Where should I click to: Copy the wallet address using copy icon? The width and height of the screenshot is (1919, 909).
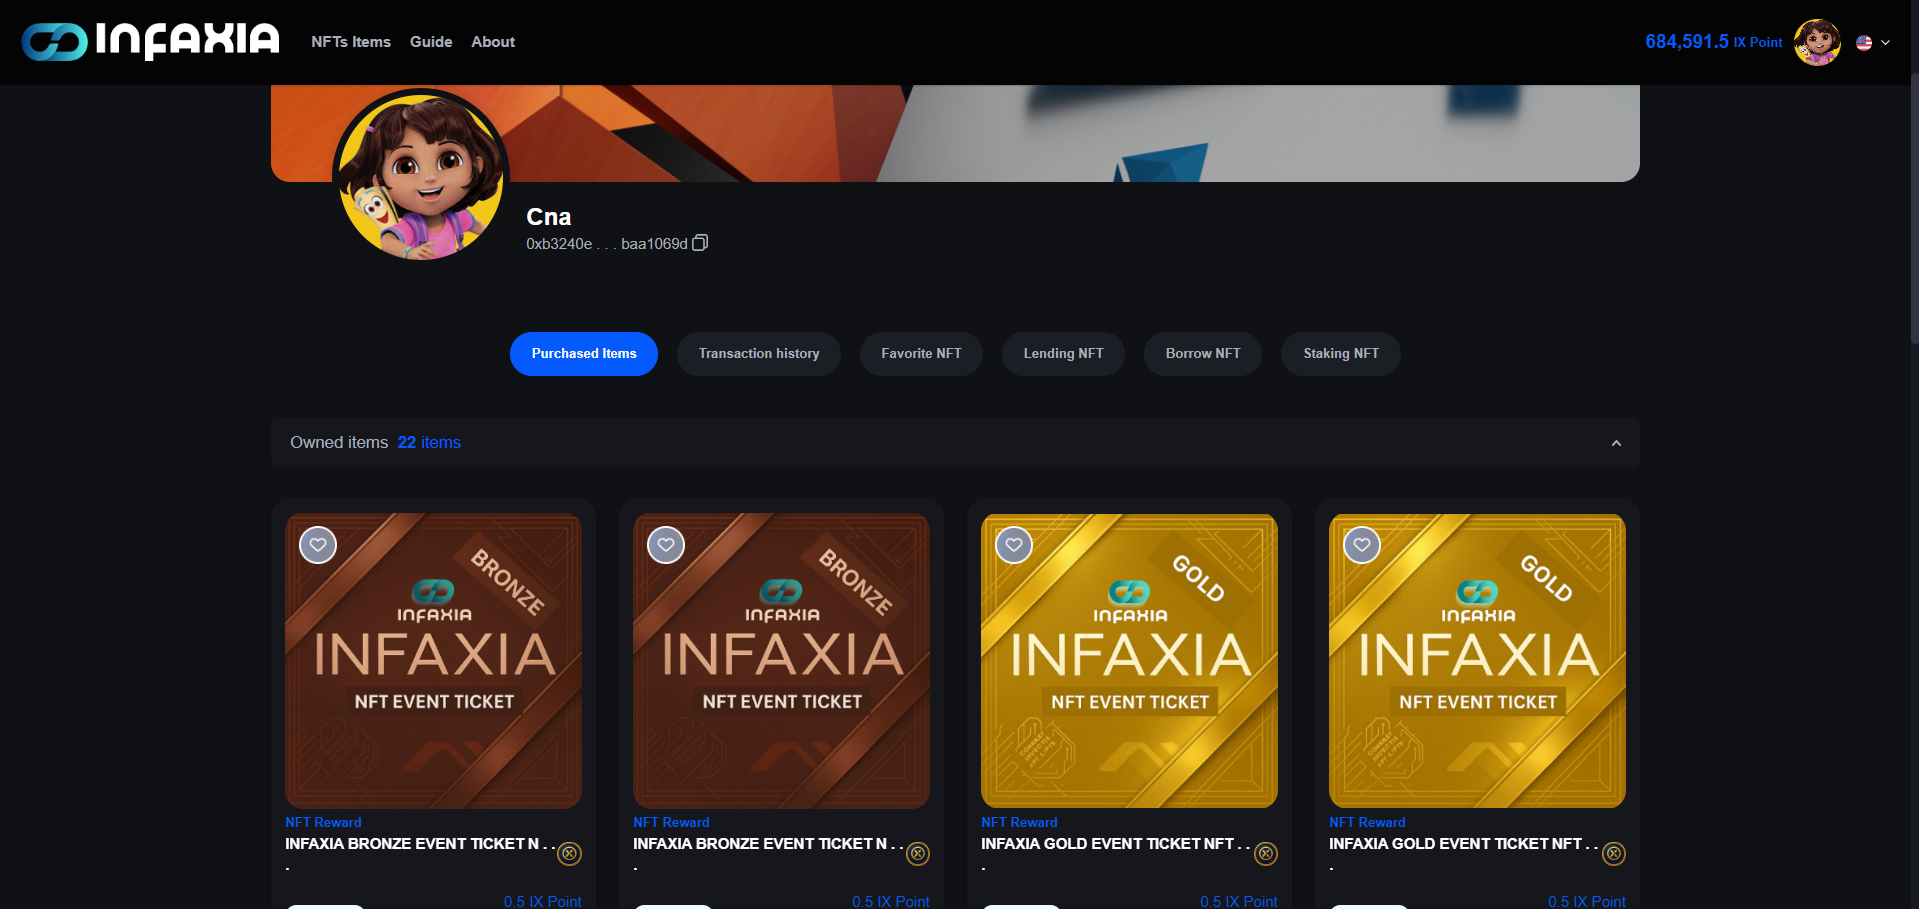[x=700, y=243]
